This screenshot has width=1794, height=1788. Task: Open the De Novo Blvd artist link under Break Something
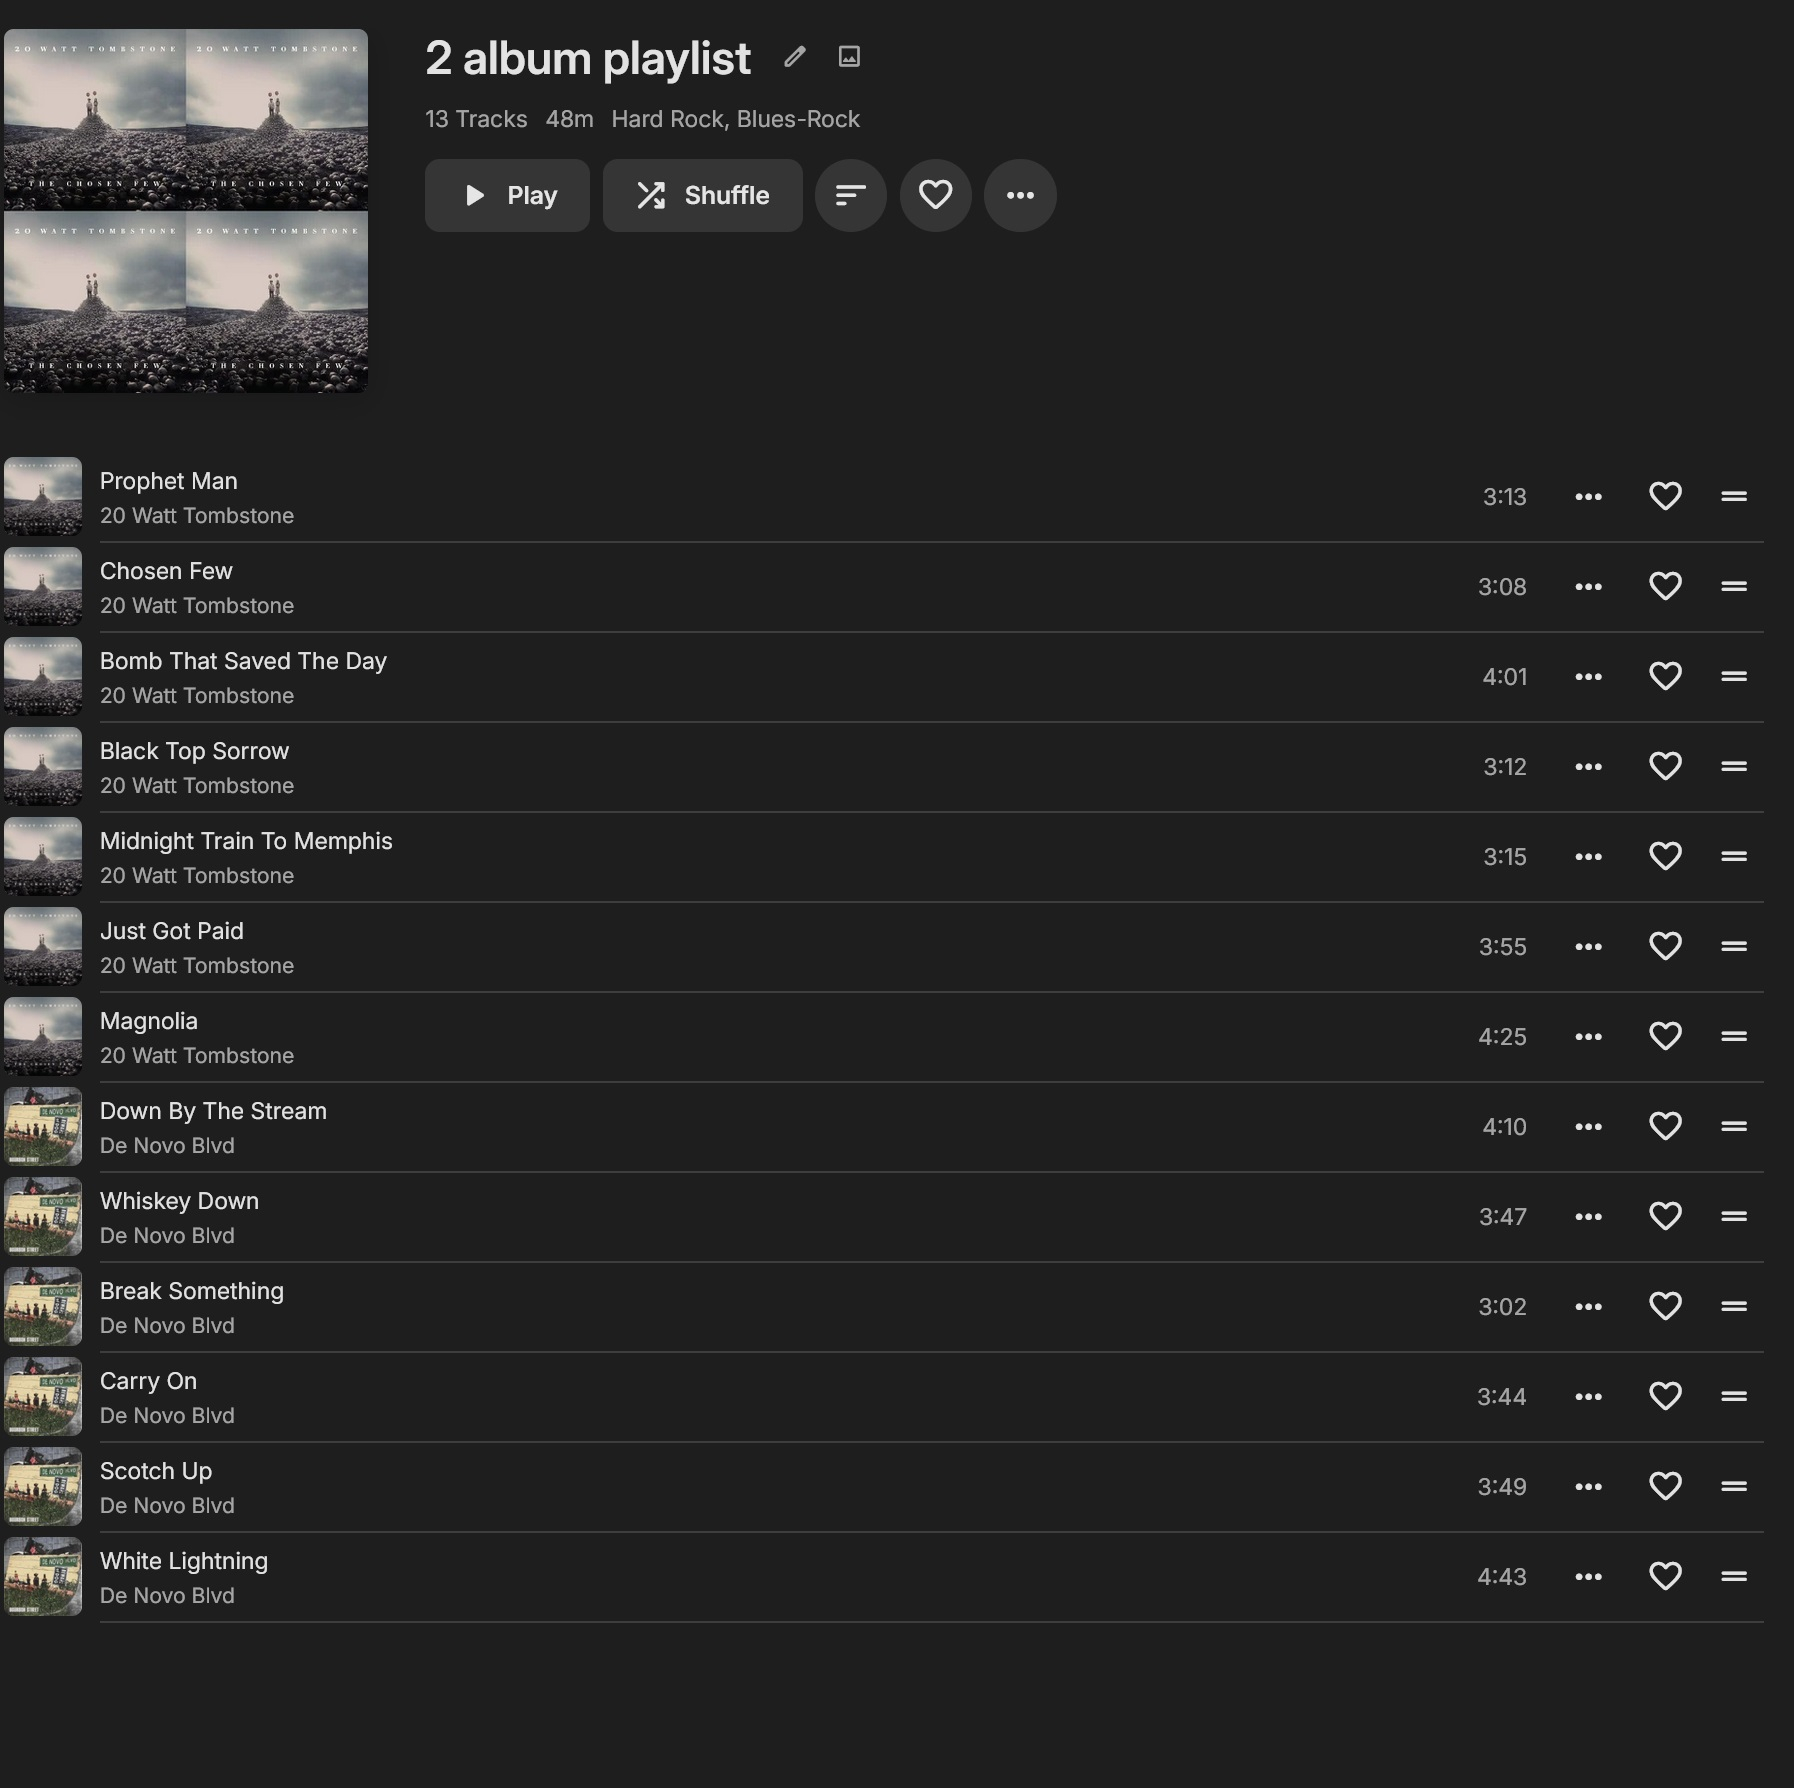click(x=167, y=1325)
